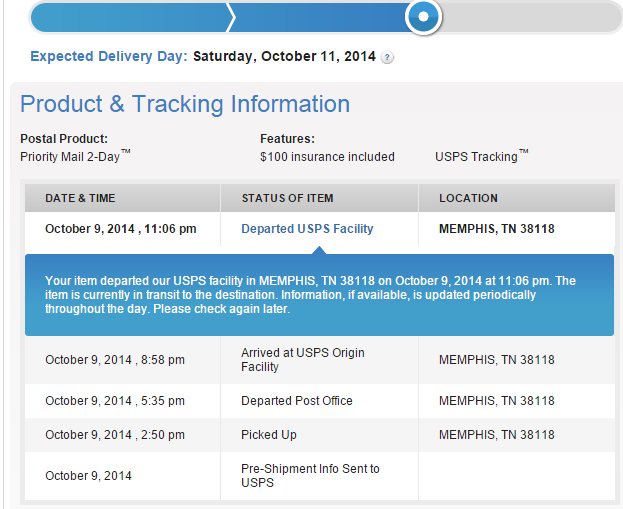Click the chevron divider in the progress bar
This screenshot has width=623, height=509.
230,17
